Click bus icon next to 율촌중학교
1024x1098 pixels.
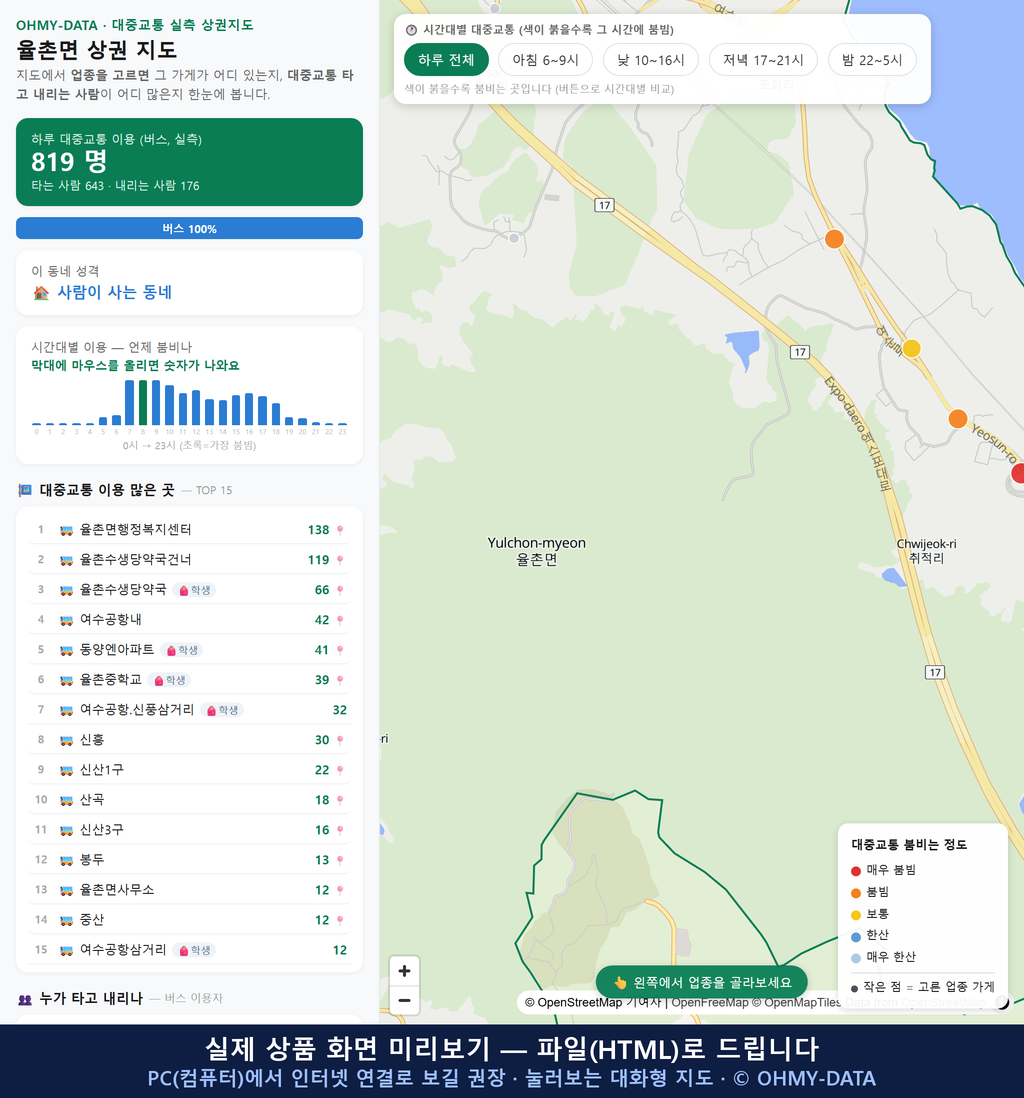click(x=67, y=680)
